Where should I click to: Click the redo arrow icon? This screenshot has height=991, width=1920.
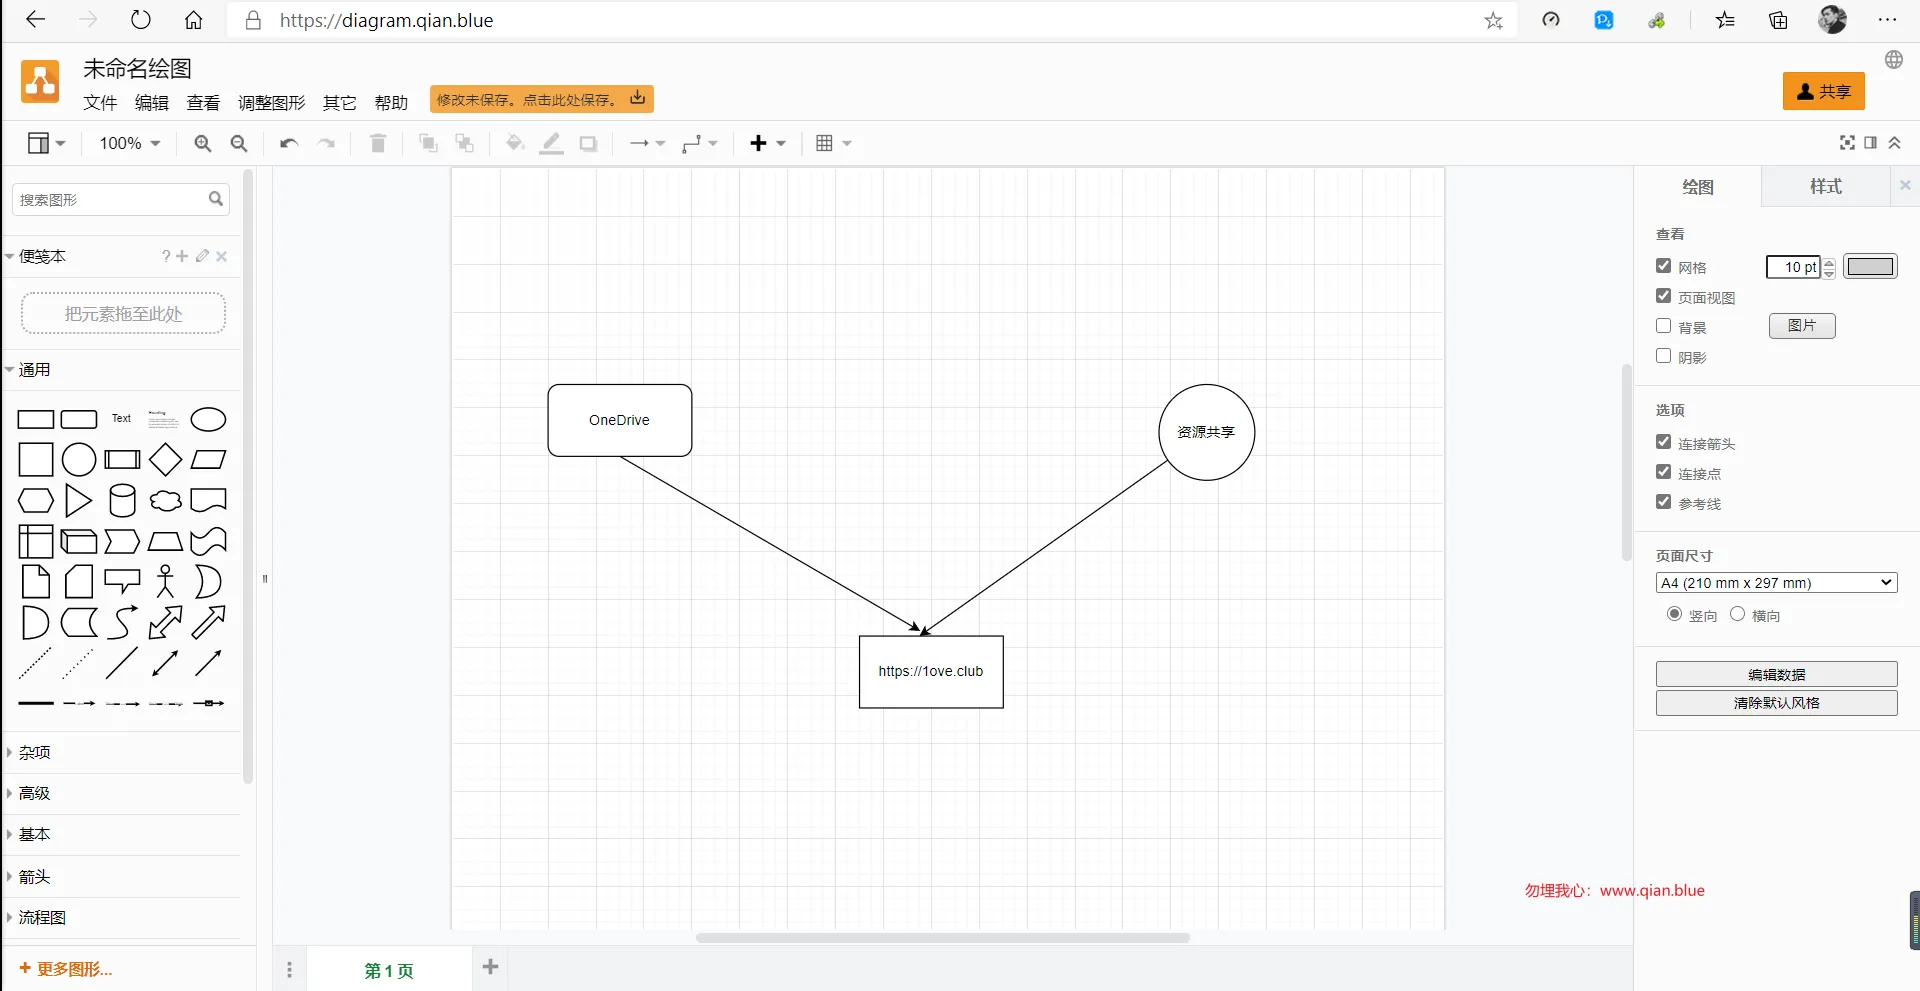tap(326, 144)
